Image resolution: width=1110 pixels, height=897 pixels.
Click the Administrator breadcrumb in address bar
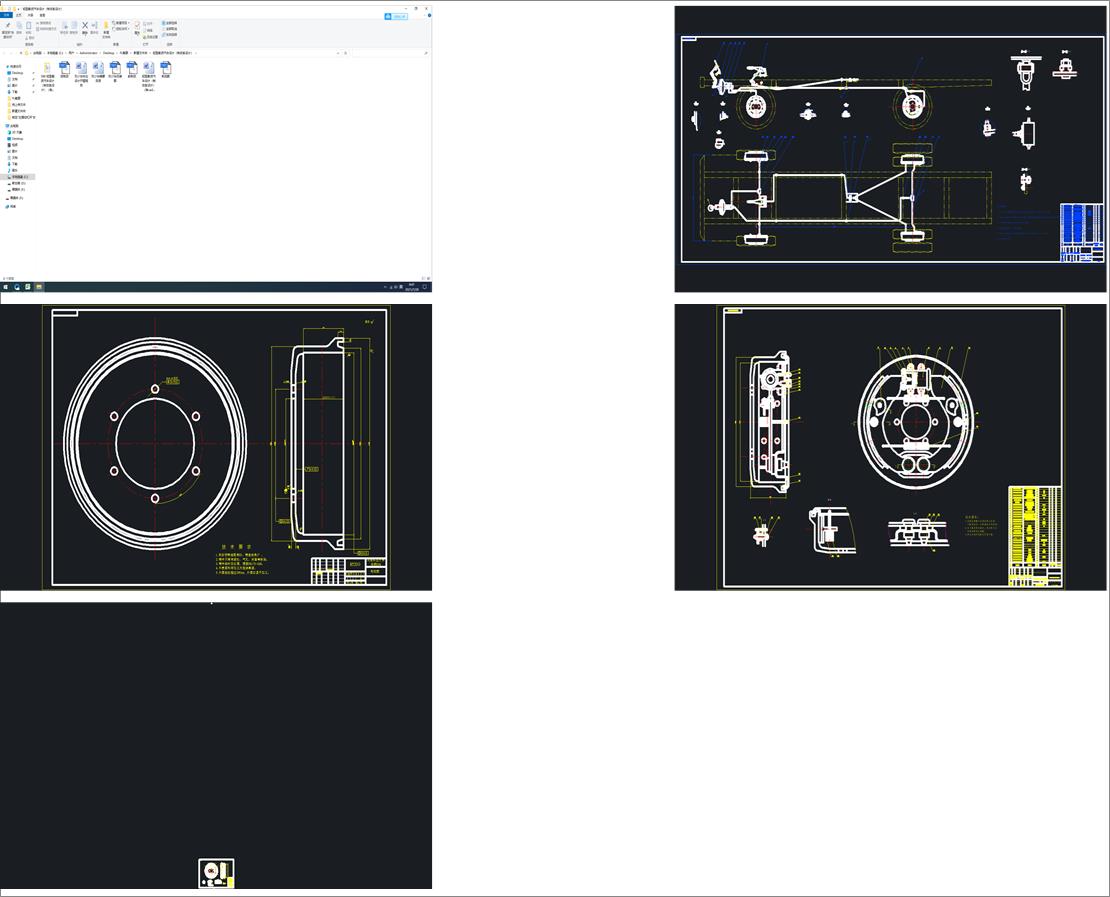[x=88, y=53]
